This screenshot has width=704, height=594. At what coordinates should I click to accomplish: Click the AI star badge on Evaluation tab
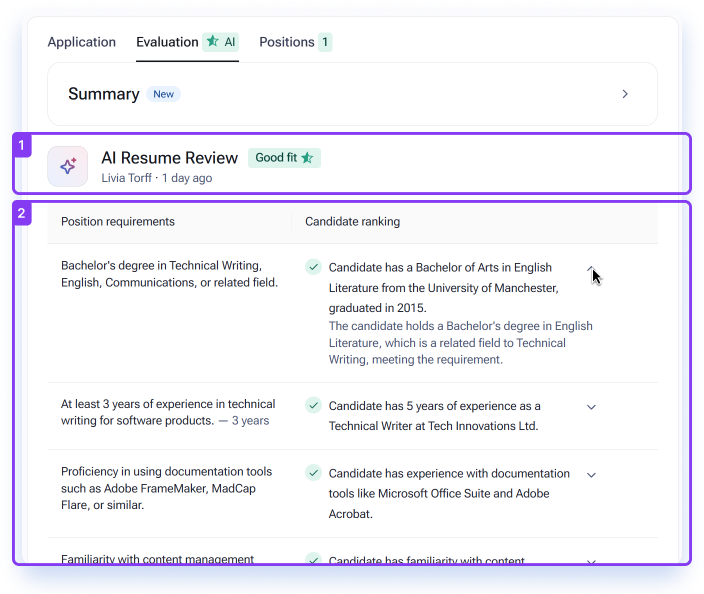point(220,42)
